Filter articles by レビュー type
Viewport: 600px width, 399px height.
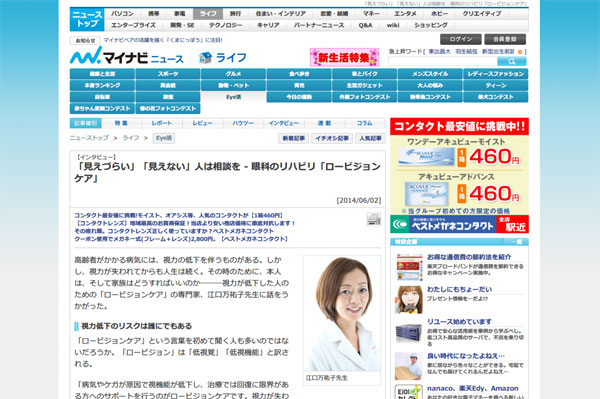click(202, 123)
